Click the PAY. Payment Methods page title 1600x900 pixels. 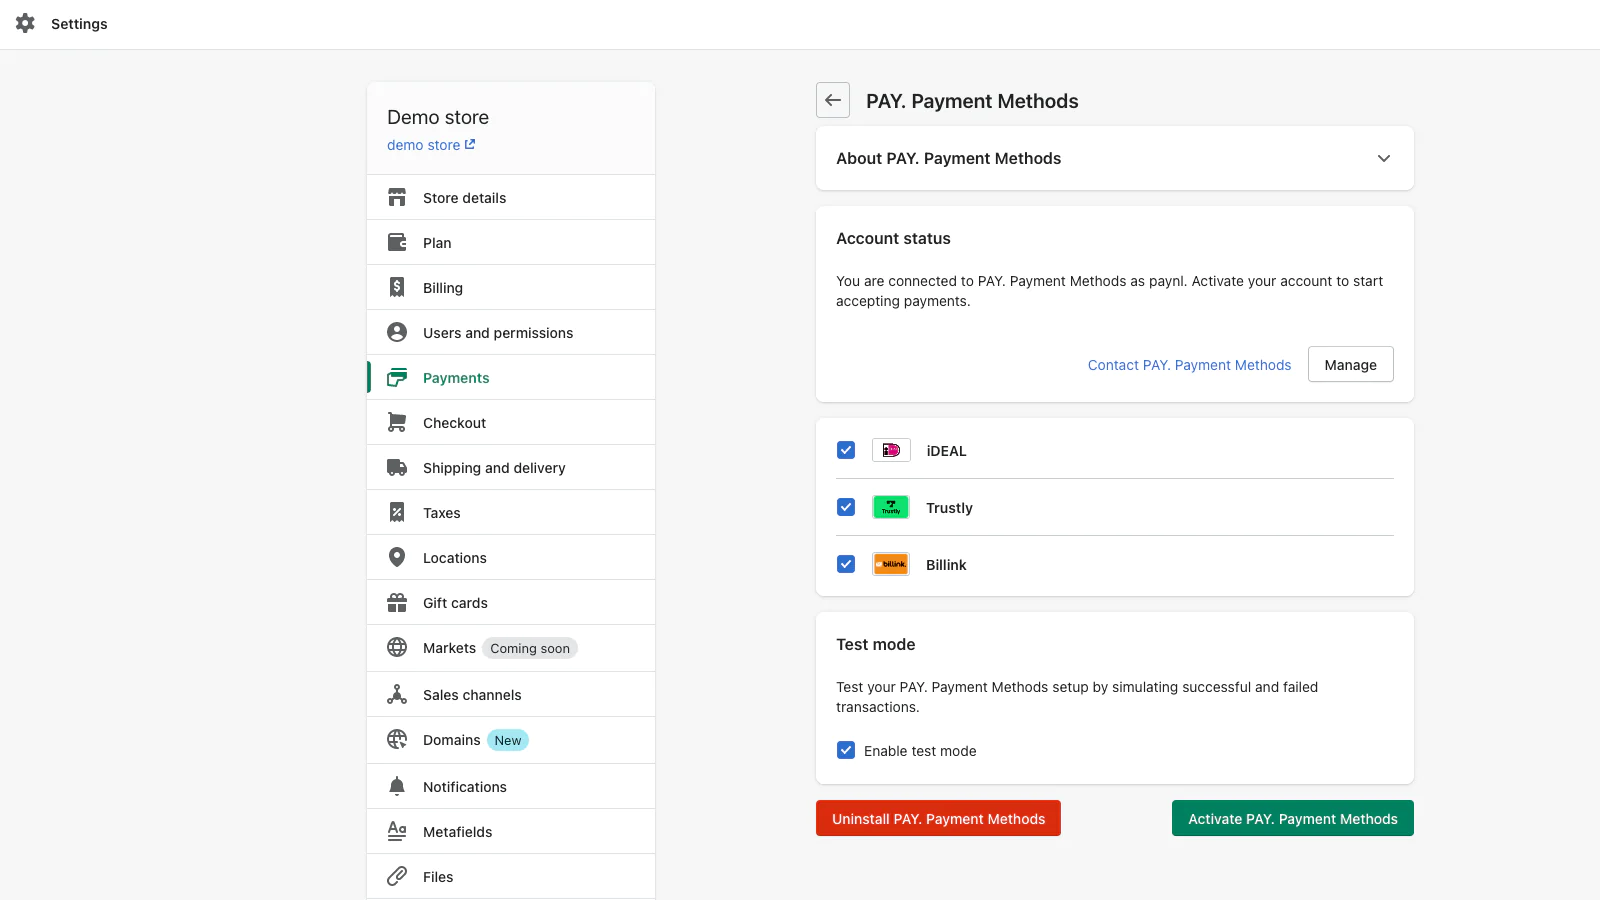[x=972, y=101]
